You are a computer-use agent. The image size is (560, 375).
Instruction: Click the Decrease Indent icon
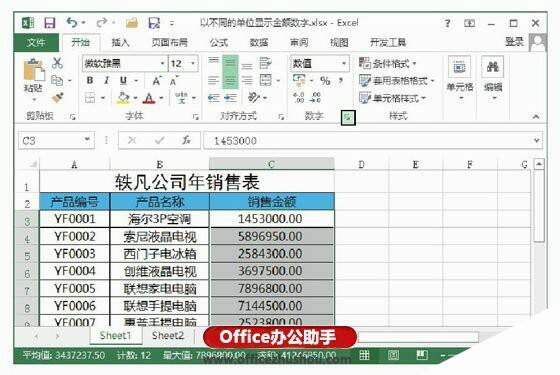[214, 98]
